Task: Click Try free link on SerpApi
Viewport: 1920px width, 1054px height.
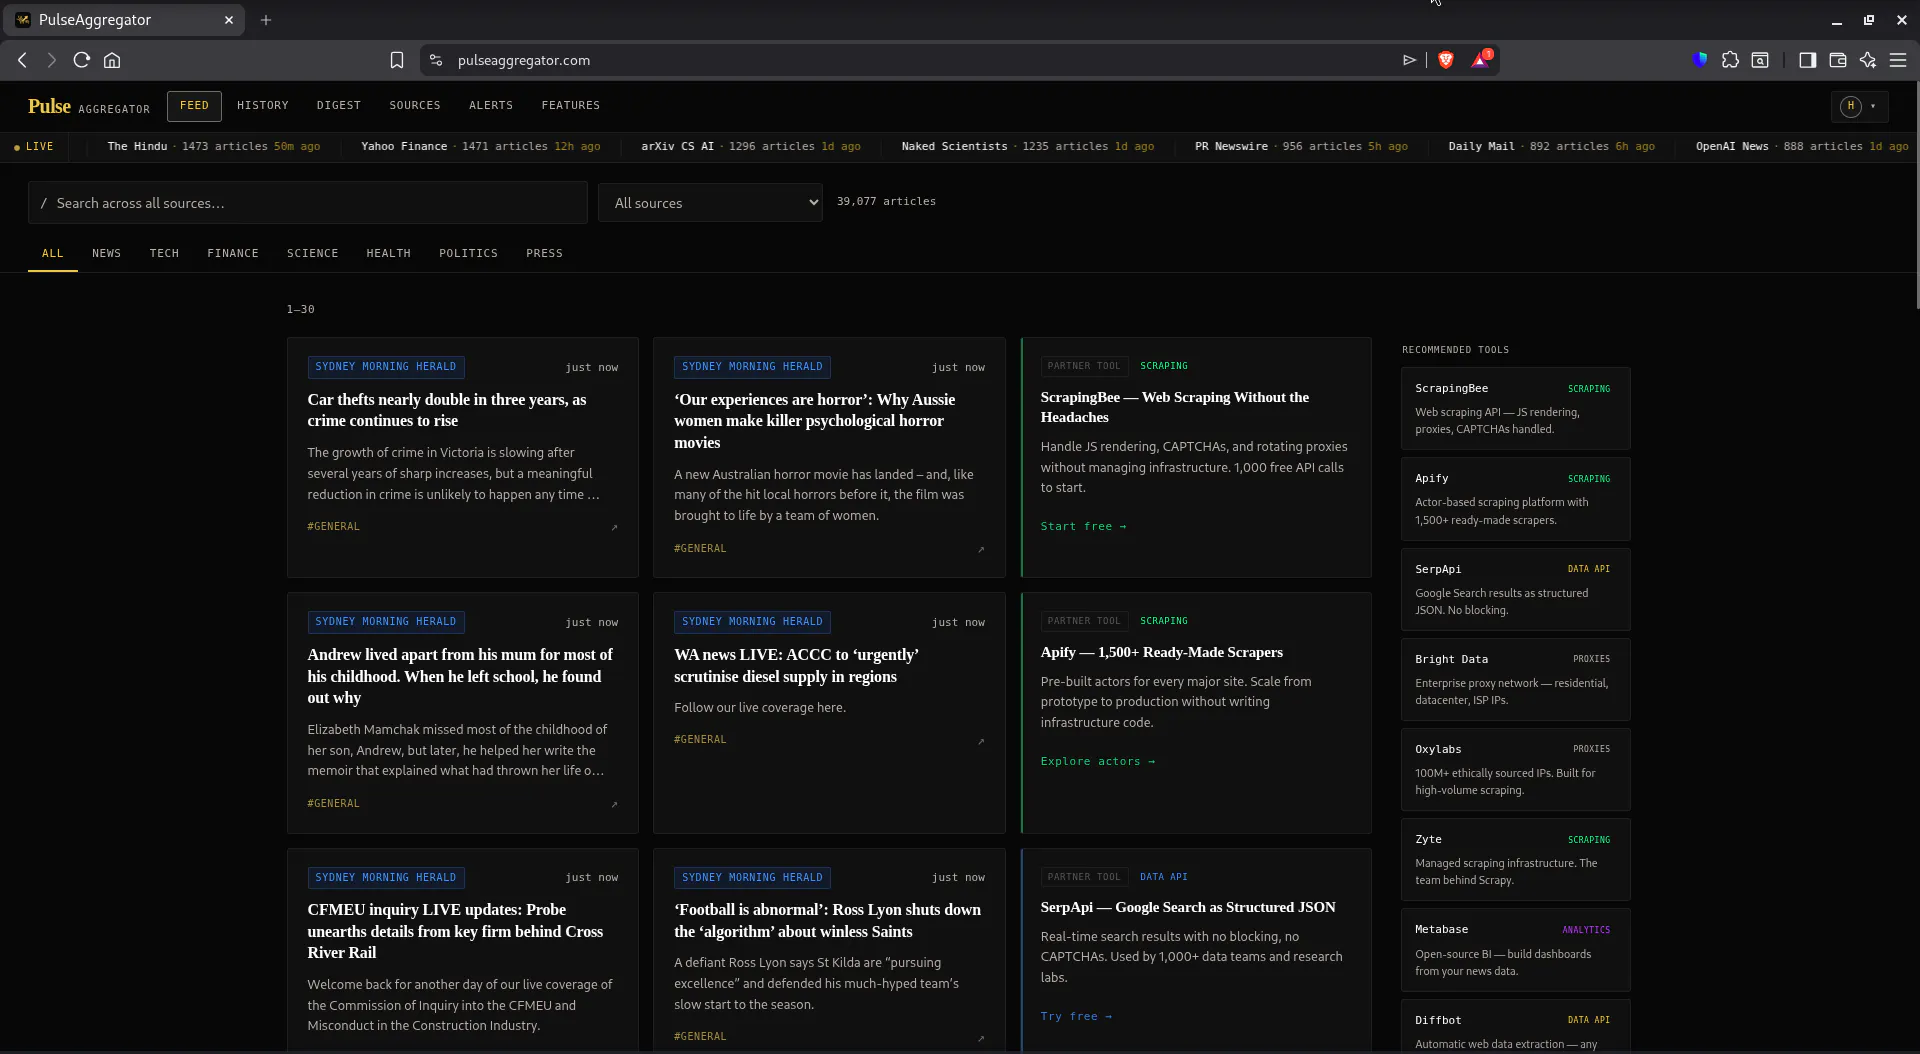Action: (1077, 1017)
